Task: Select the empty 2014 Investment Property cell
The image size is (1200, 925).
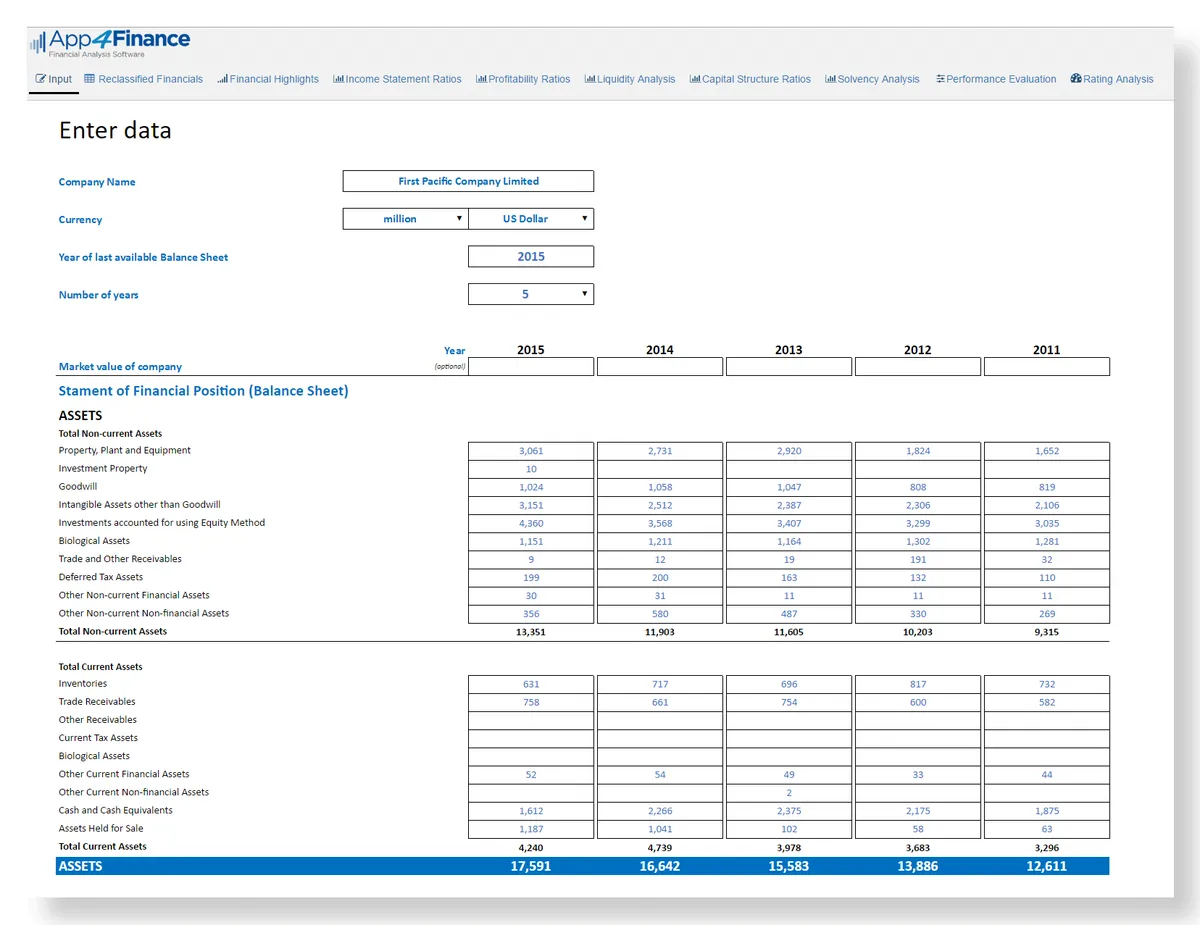Action: [660, 469]
